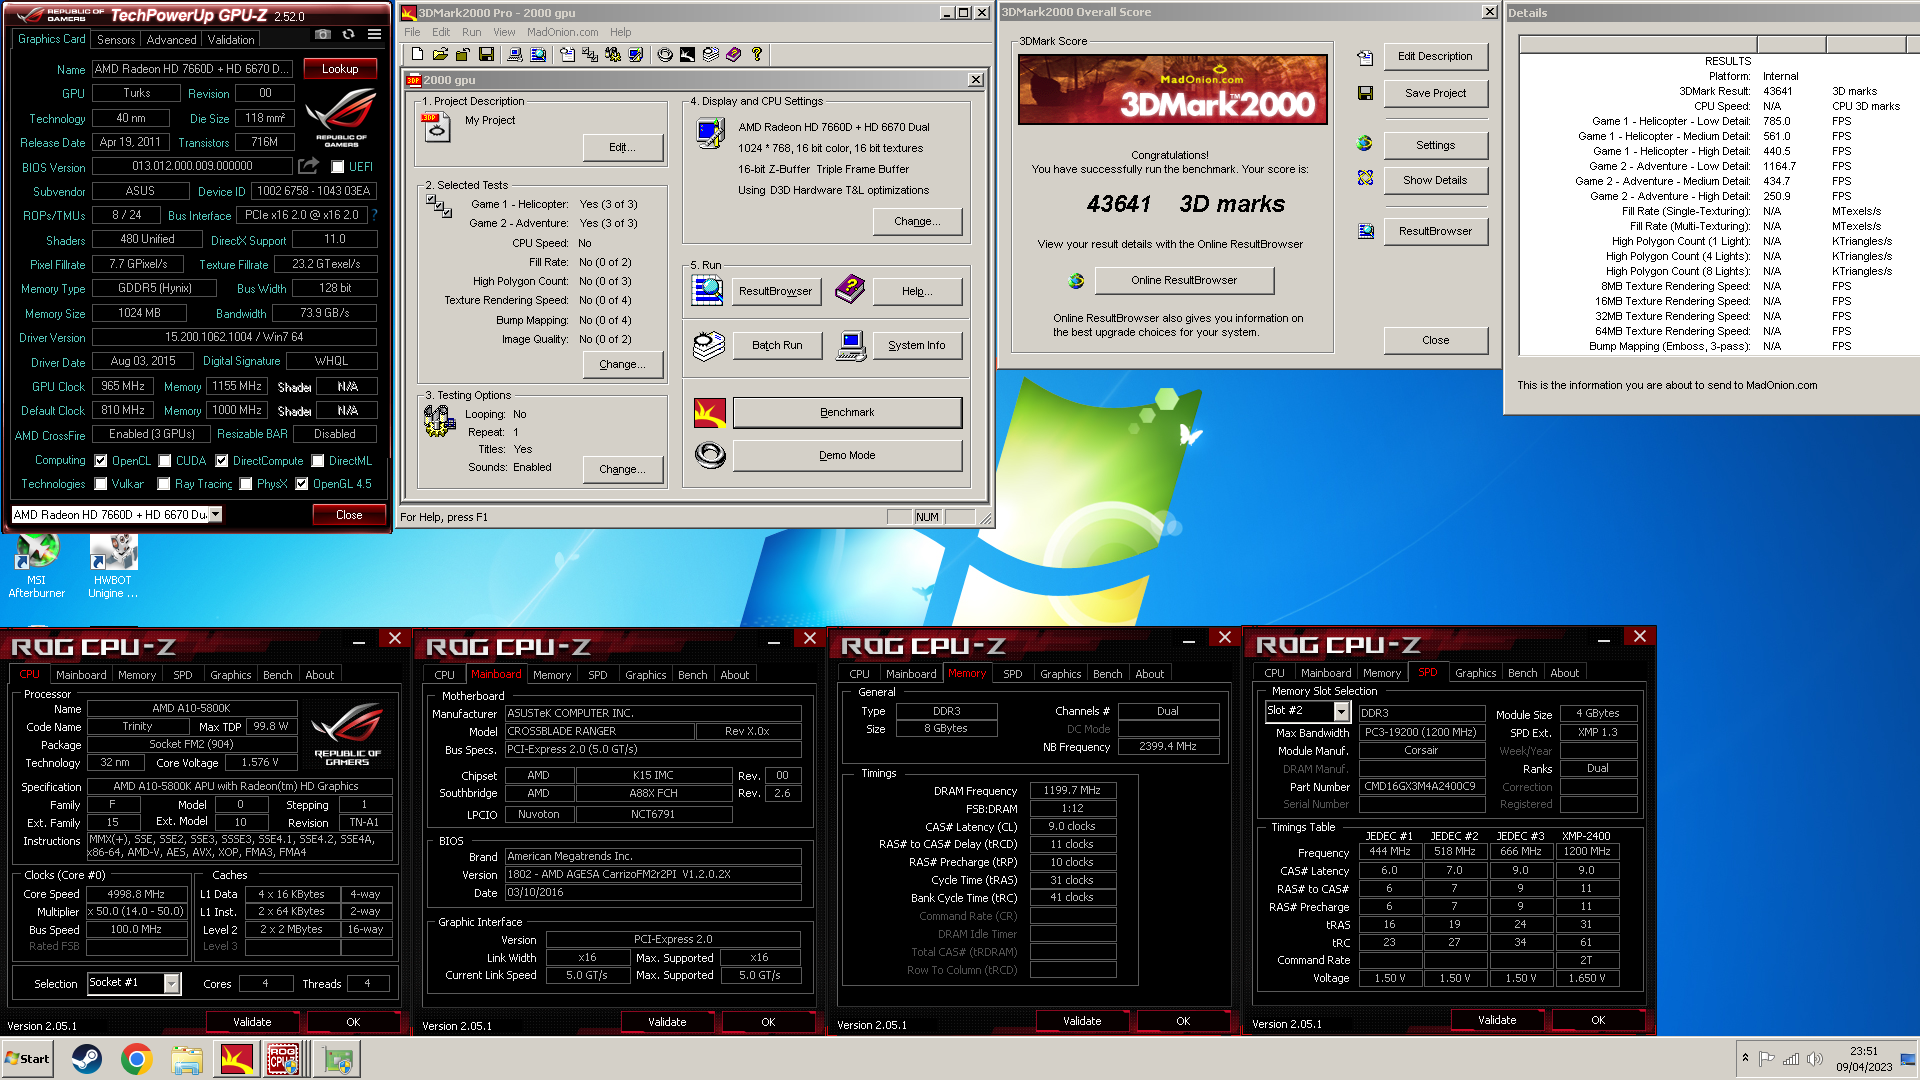Open Socket #1 selection dropdown in CPU-Z

171,983
